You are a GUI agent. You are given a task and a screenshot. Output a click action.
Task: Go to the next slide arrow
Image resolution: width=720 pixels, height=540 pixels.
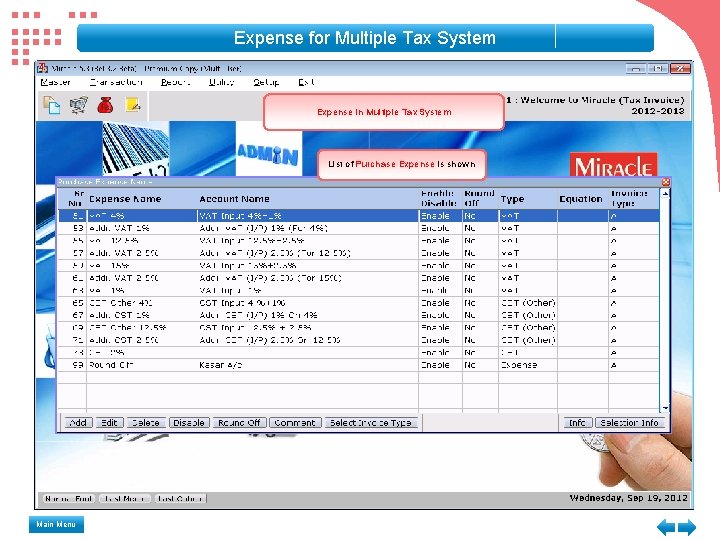pos(687,527)
